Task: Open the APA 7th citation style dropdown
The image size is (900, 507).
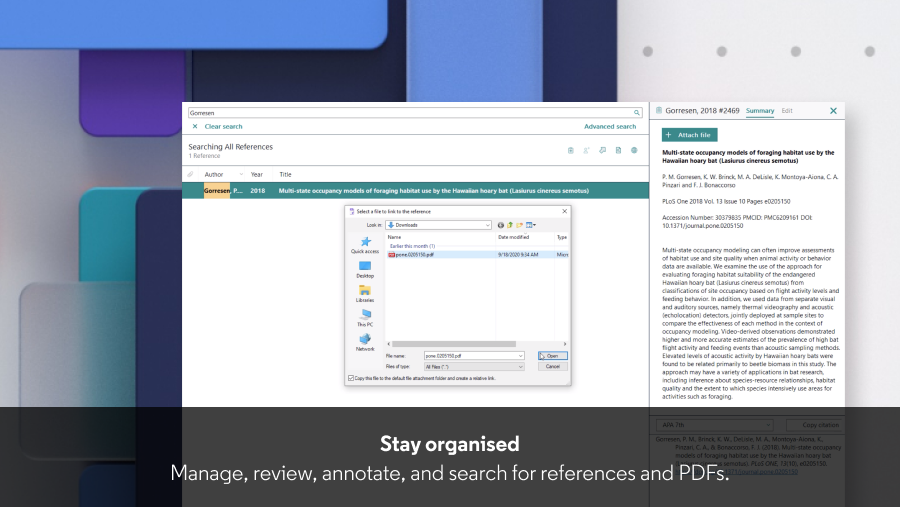Action: tap(715, 425)
